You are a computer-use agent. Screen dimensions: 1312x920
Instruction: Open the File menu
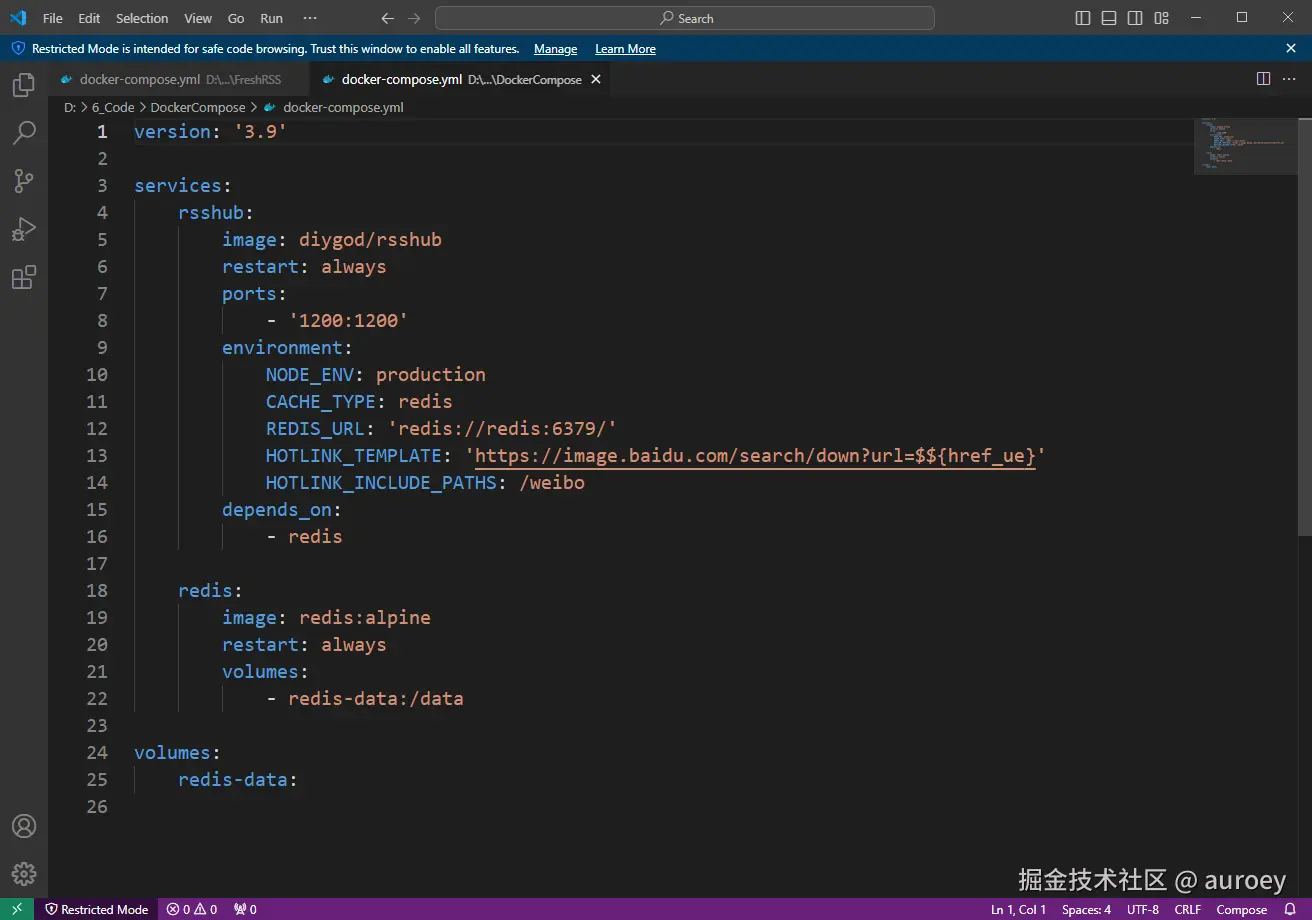coord(52,18)
